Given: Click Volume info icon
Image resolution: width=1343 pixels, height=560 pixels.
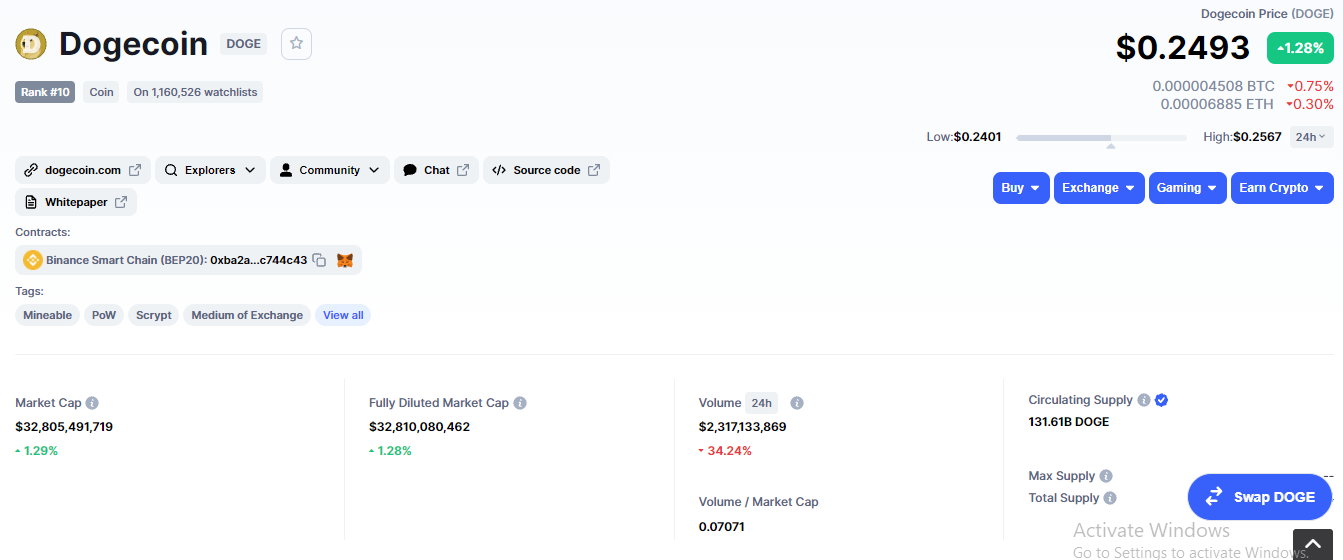Looking at the screenshot, I should point(797,403).
